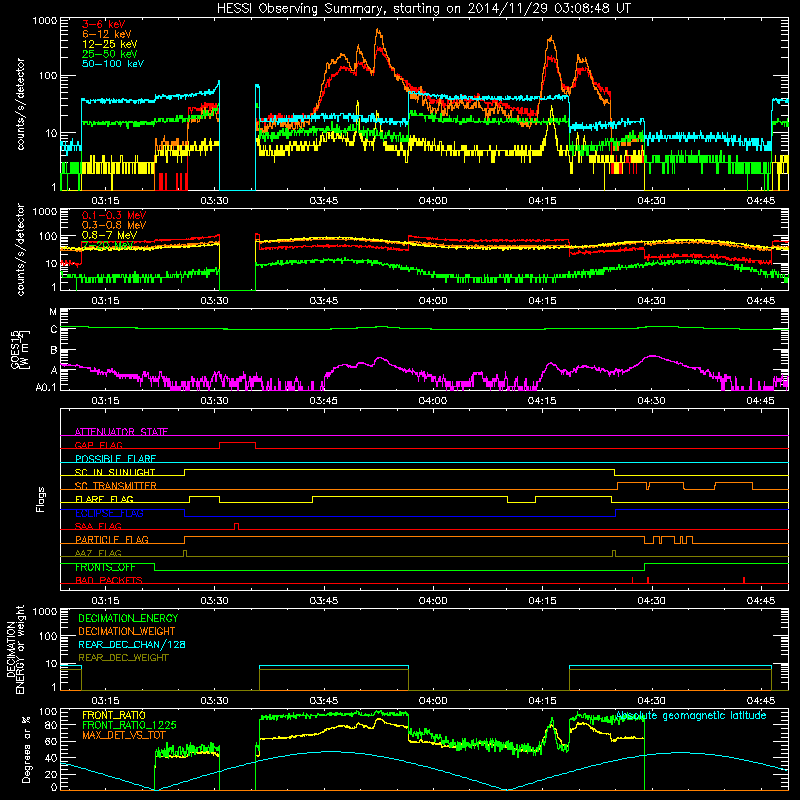Select the ATTENUATOR_STATE flag label
Screen dimensions: 800x800
click(121, 432)
